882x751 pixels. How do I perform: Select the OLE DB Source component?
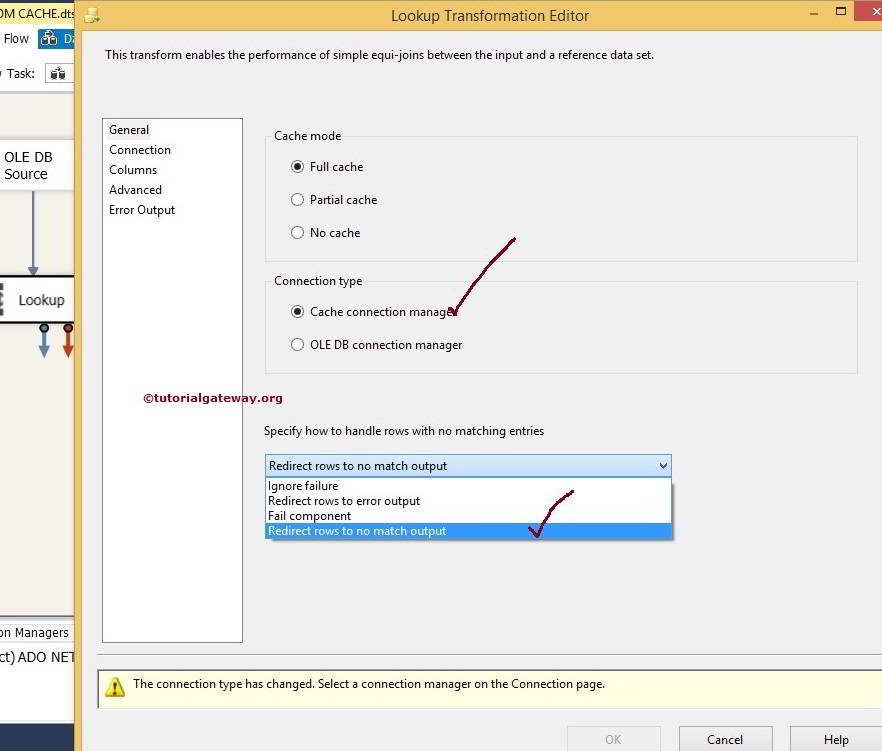click(x=30, y=165)
